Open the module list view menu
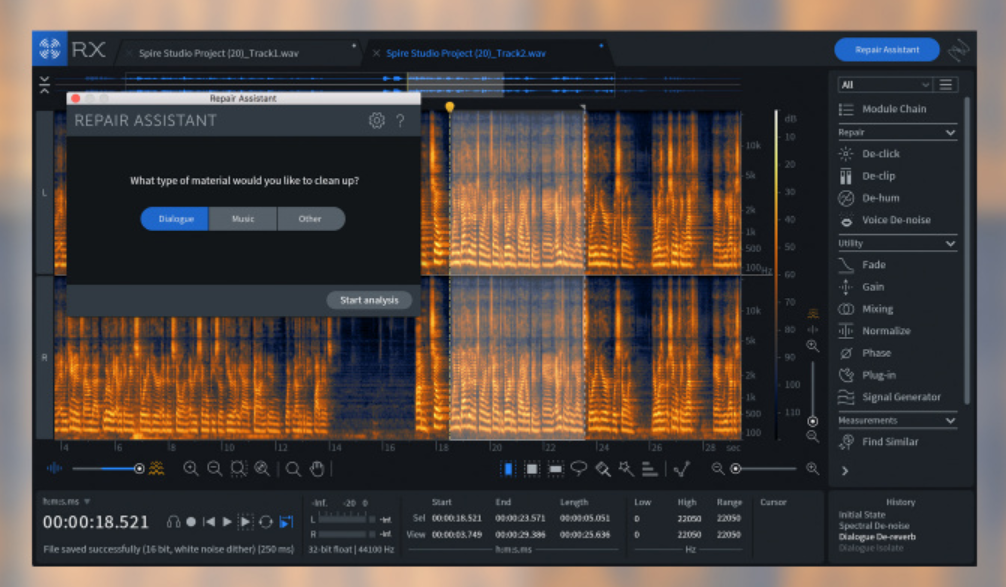Image resolution: width=1006 pixels, height=587 pixels. click(946, 85)
